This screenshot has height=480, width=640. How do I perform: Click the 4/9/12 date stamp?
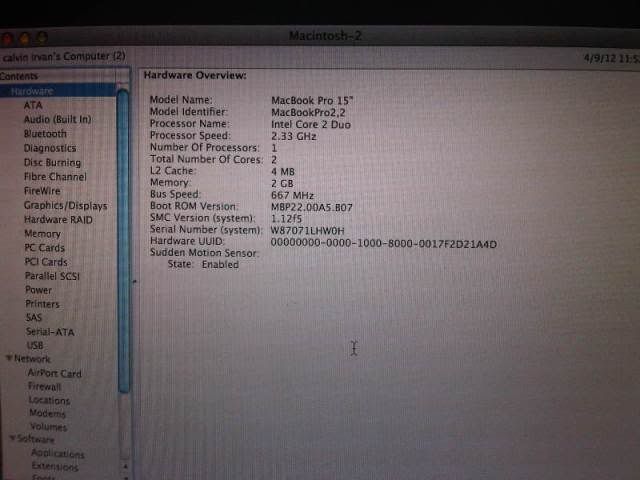(x=600, y=58)
